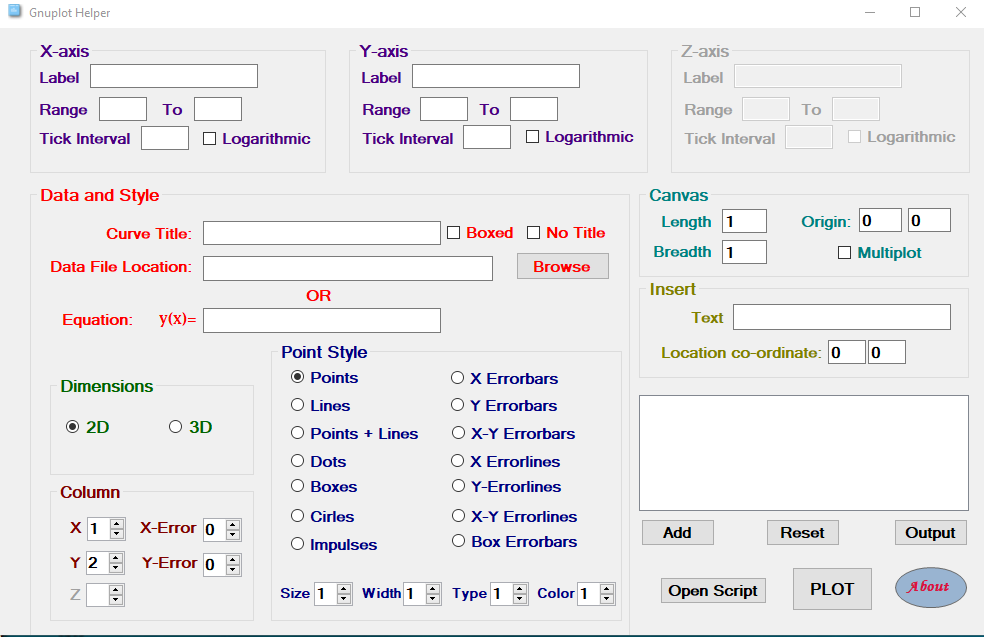Increase the line Width spinner
Viewport: 984px width, 637px height.
pos(433,589)
